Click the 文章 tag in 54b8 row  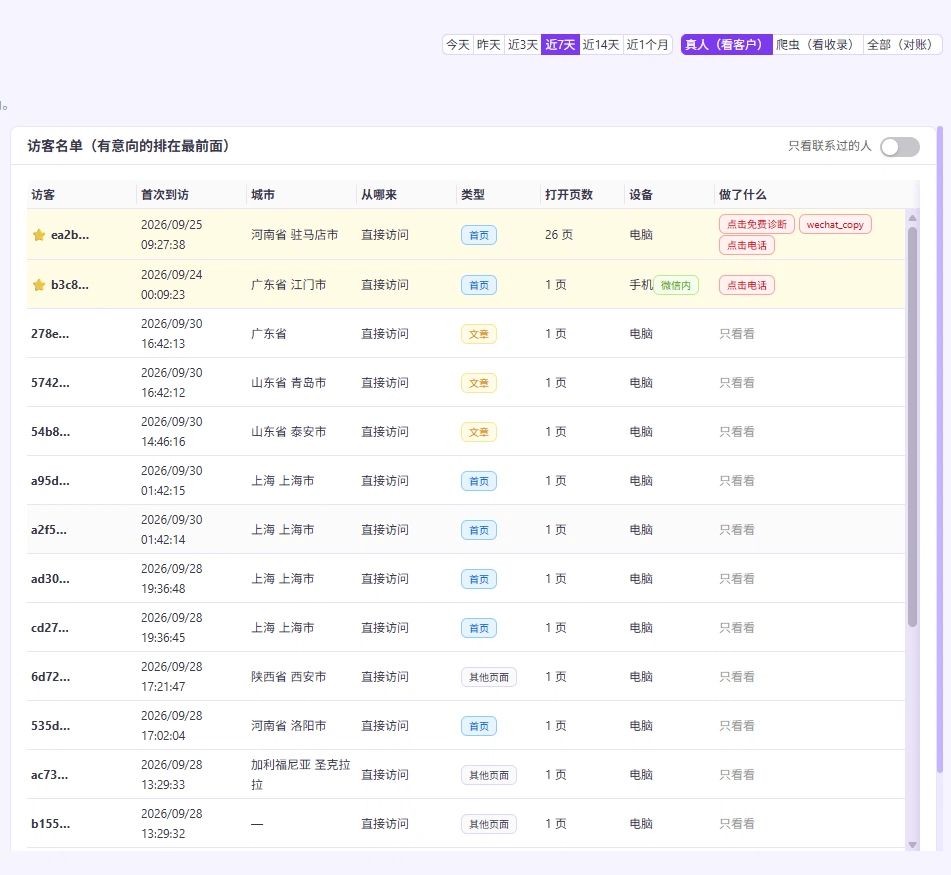pyautogui.click(x=479, y=432)
